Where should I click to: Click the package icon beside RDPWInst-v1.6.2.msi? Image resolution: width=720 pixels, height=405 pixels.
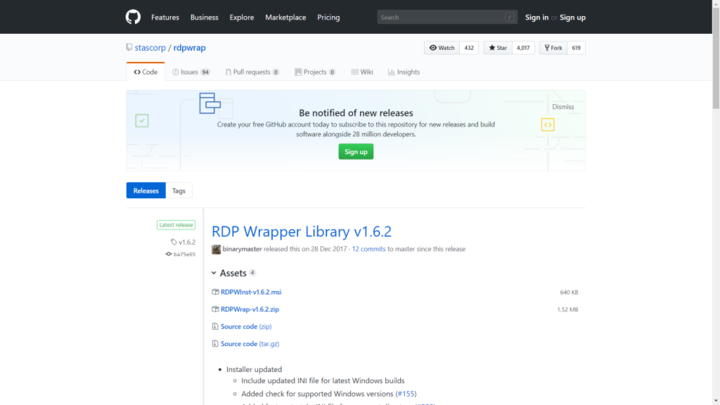215,292
